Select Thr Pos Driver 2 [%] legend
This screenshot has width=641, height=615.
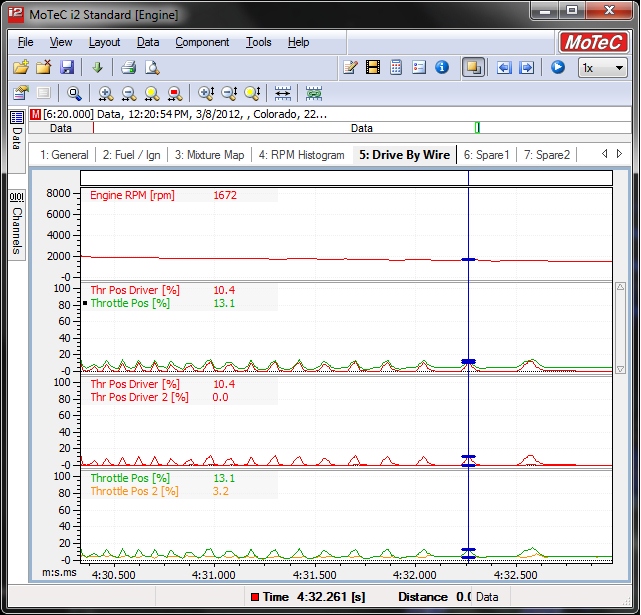tap(139, 397)
